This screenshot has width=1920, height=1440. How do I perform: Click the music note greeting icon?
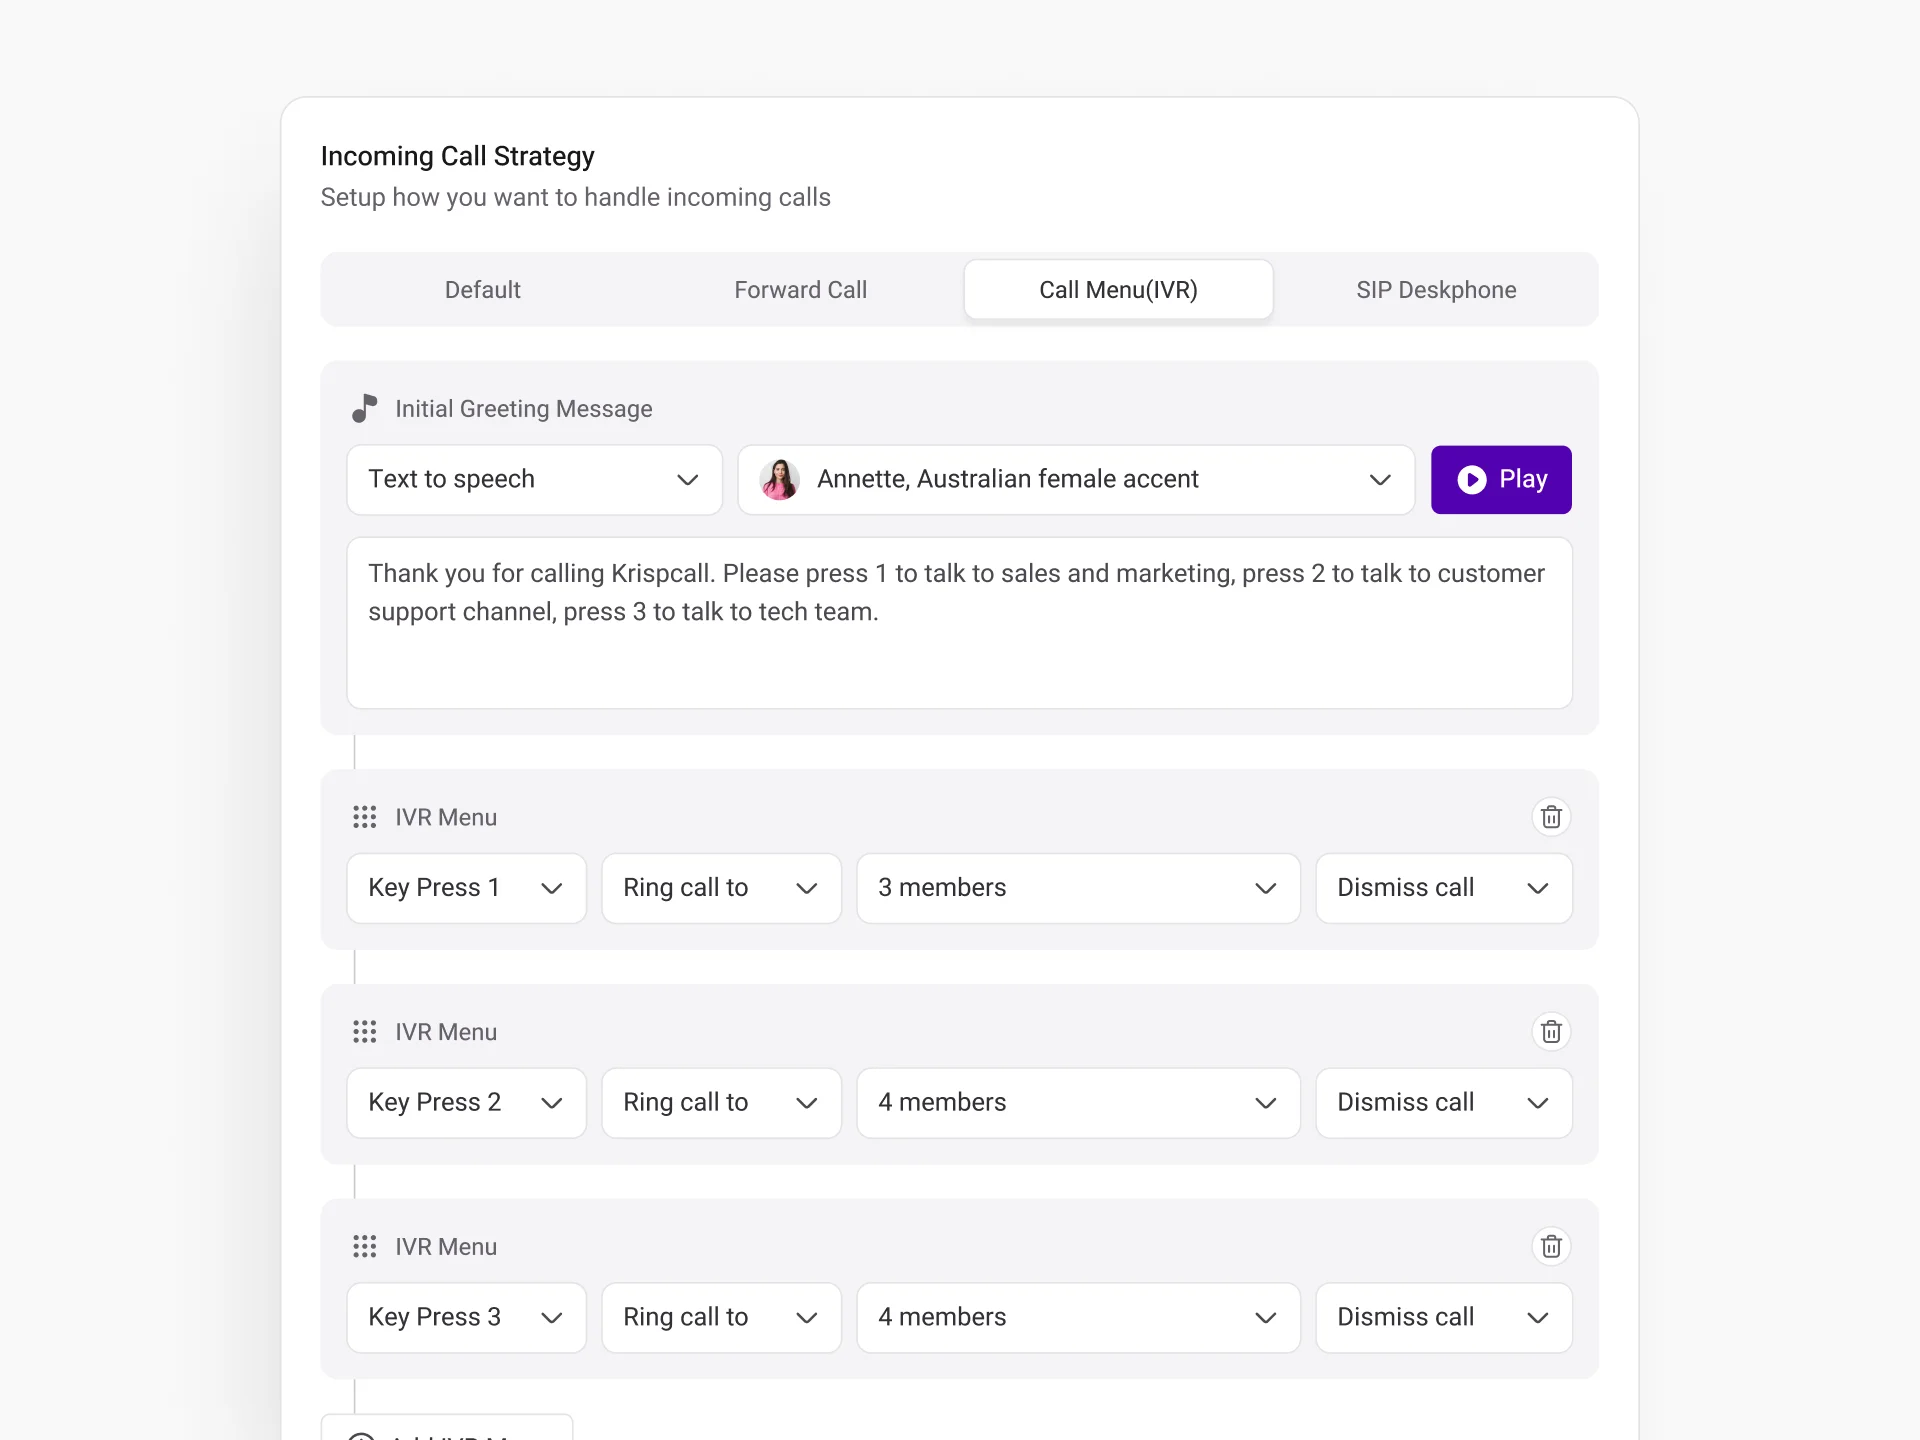(364, 408)
